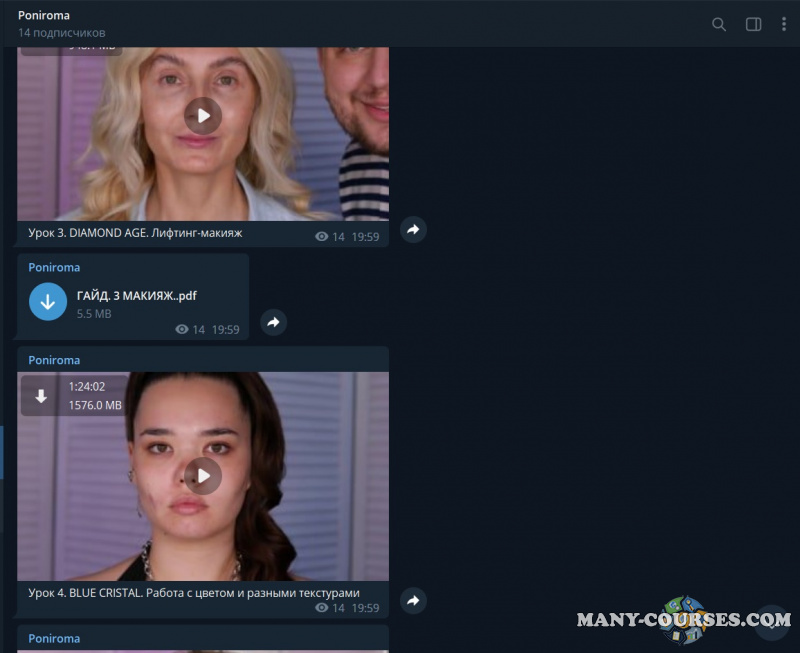Screen dimensions: 800x653
Task: Play the Урок 4 BLUE CRISTAL video
Action: tap(203, 476)
